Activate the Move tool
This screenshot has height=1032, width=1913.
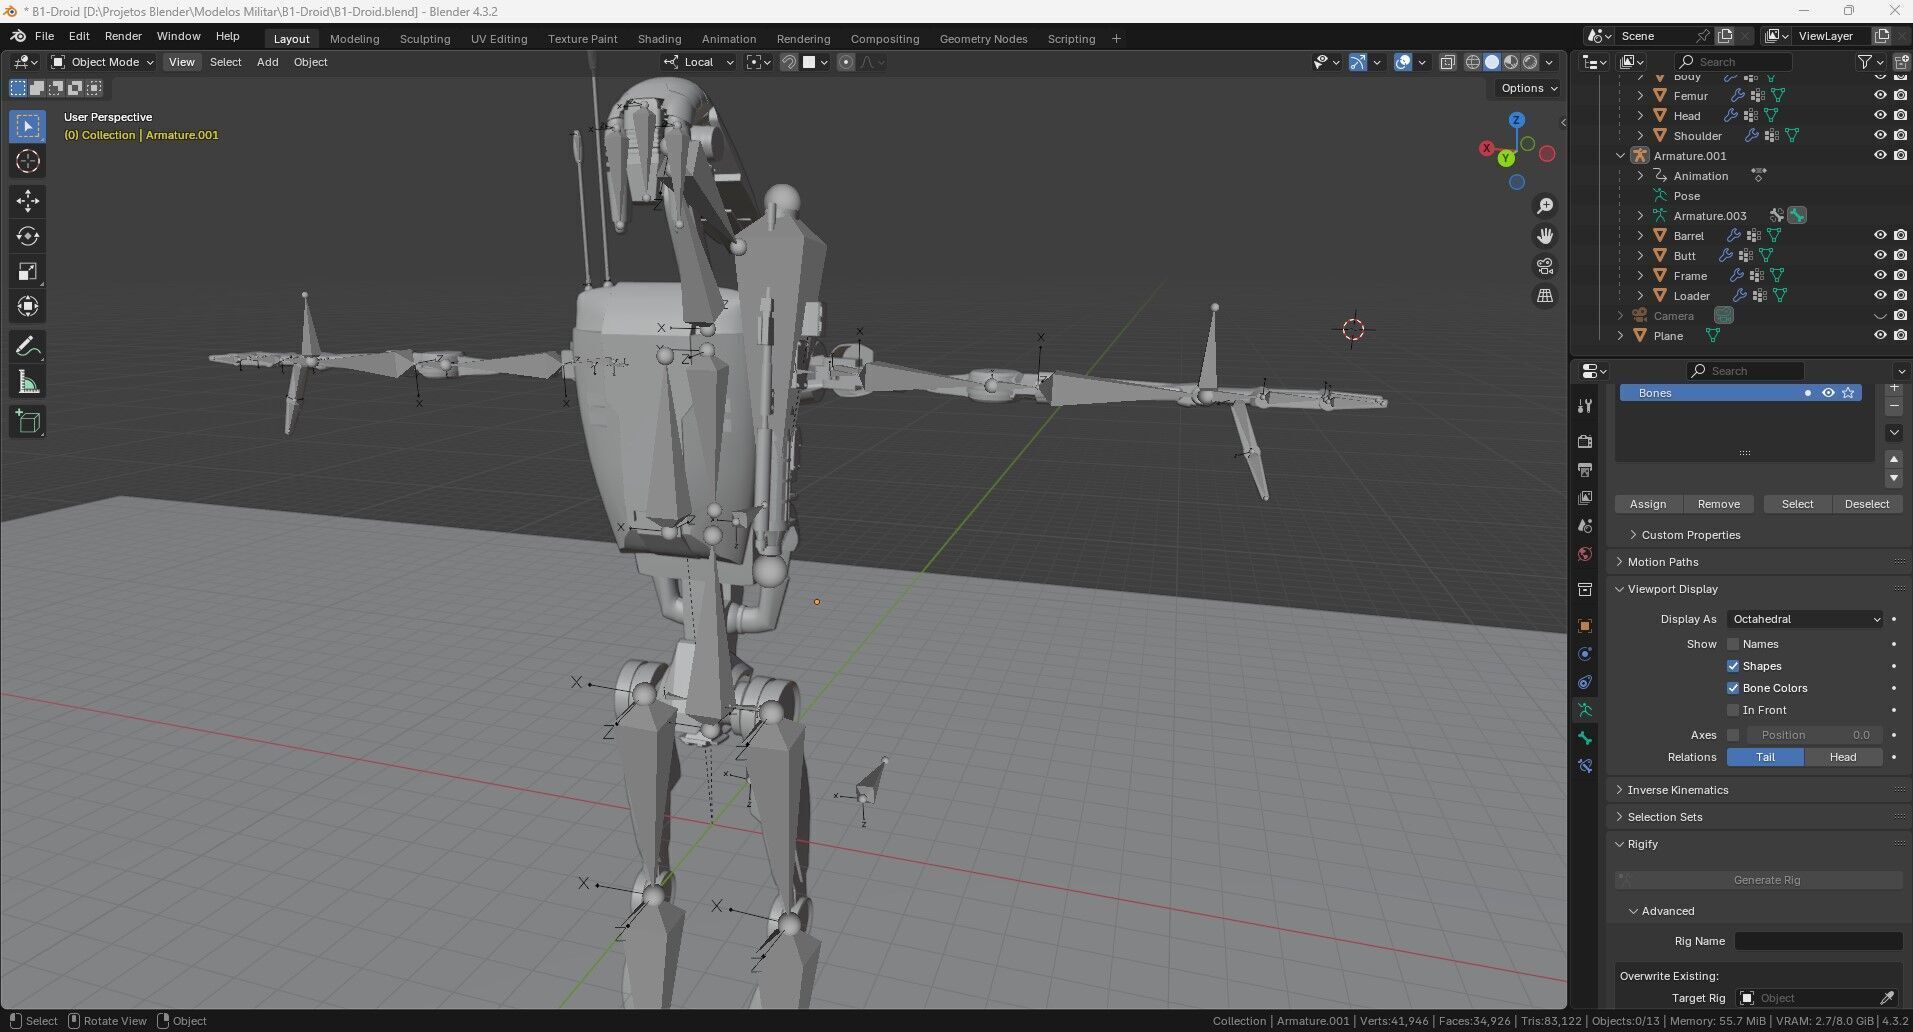pos(28,201)
